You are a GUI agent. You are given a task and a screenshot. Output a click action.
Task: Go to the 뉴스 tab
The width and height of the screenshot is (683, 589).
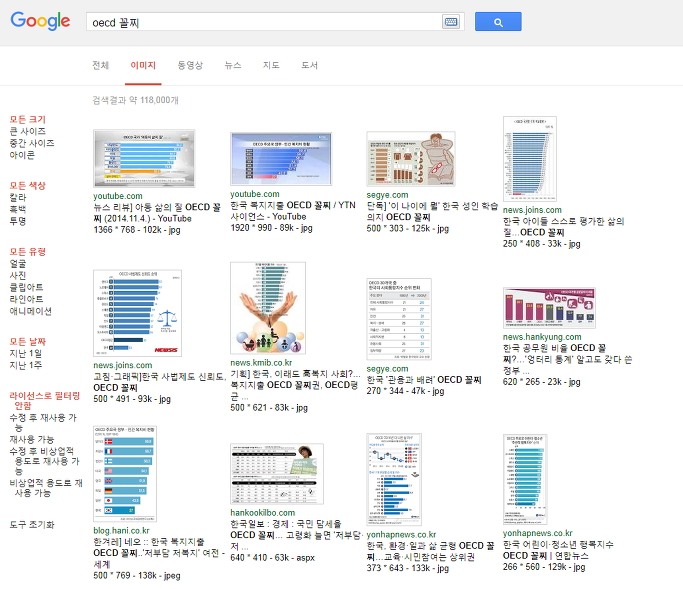coord(233,65)
